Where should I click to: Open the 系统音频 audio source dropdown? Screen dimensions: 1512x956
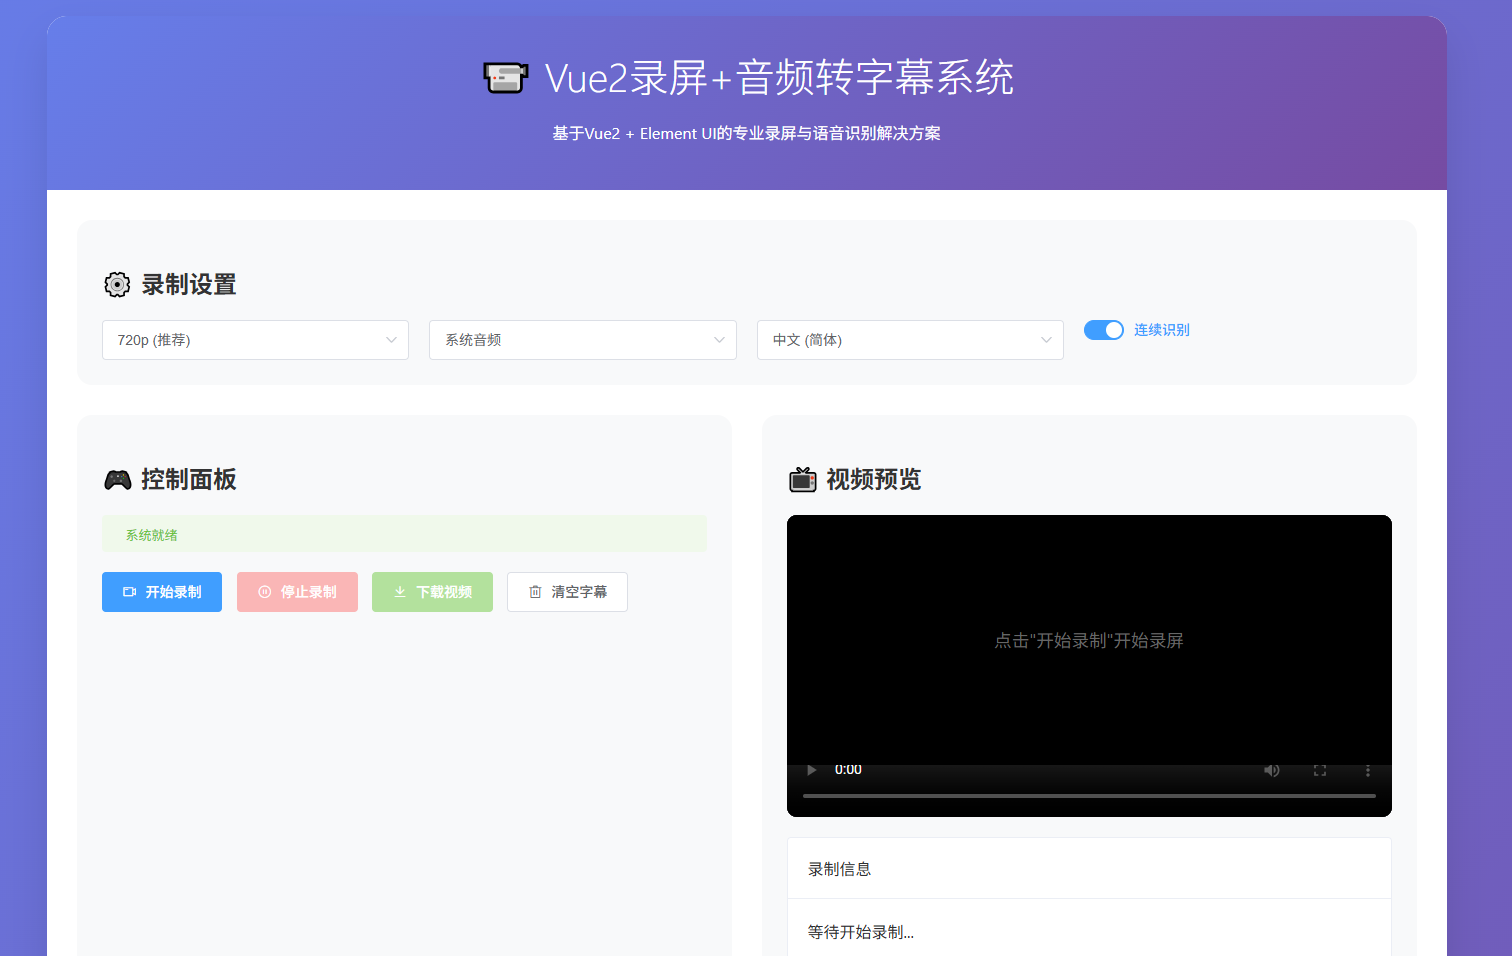pos(583,340)
